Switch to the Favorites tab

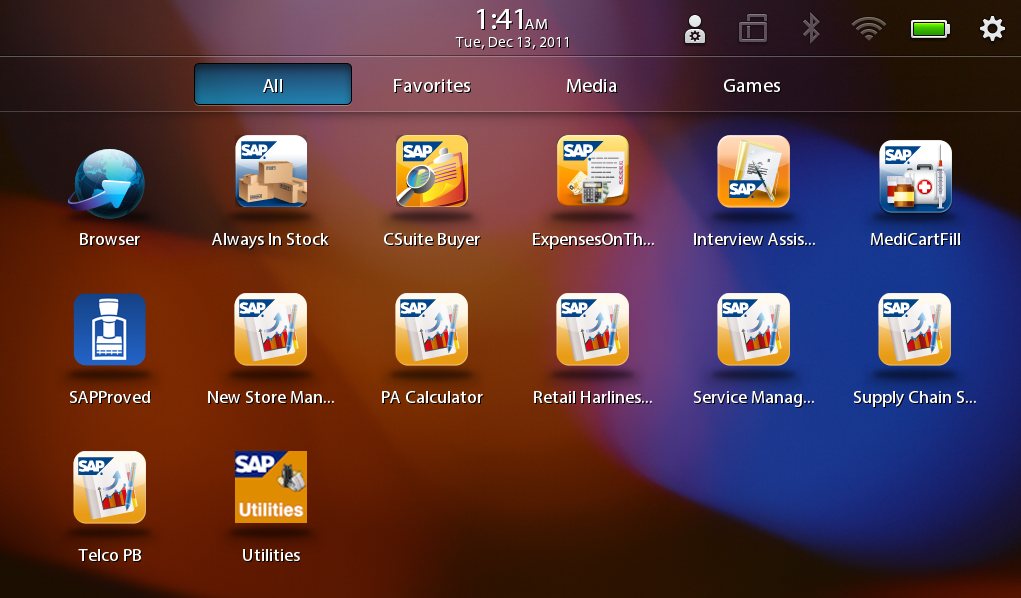[x=432, y=85]
